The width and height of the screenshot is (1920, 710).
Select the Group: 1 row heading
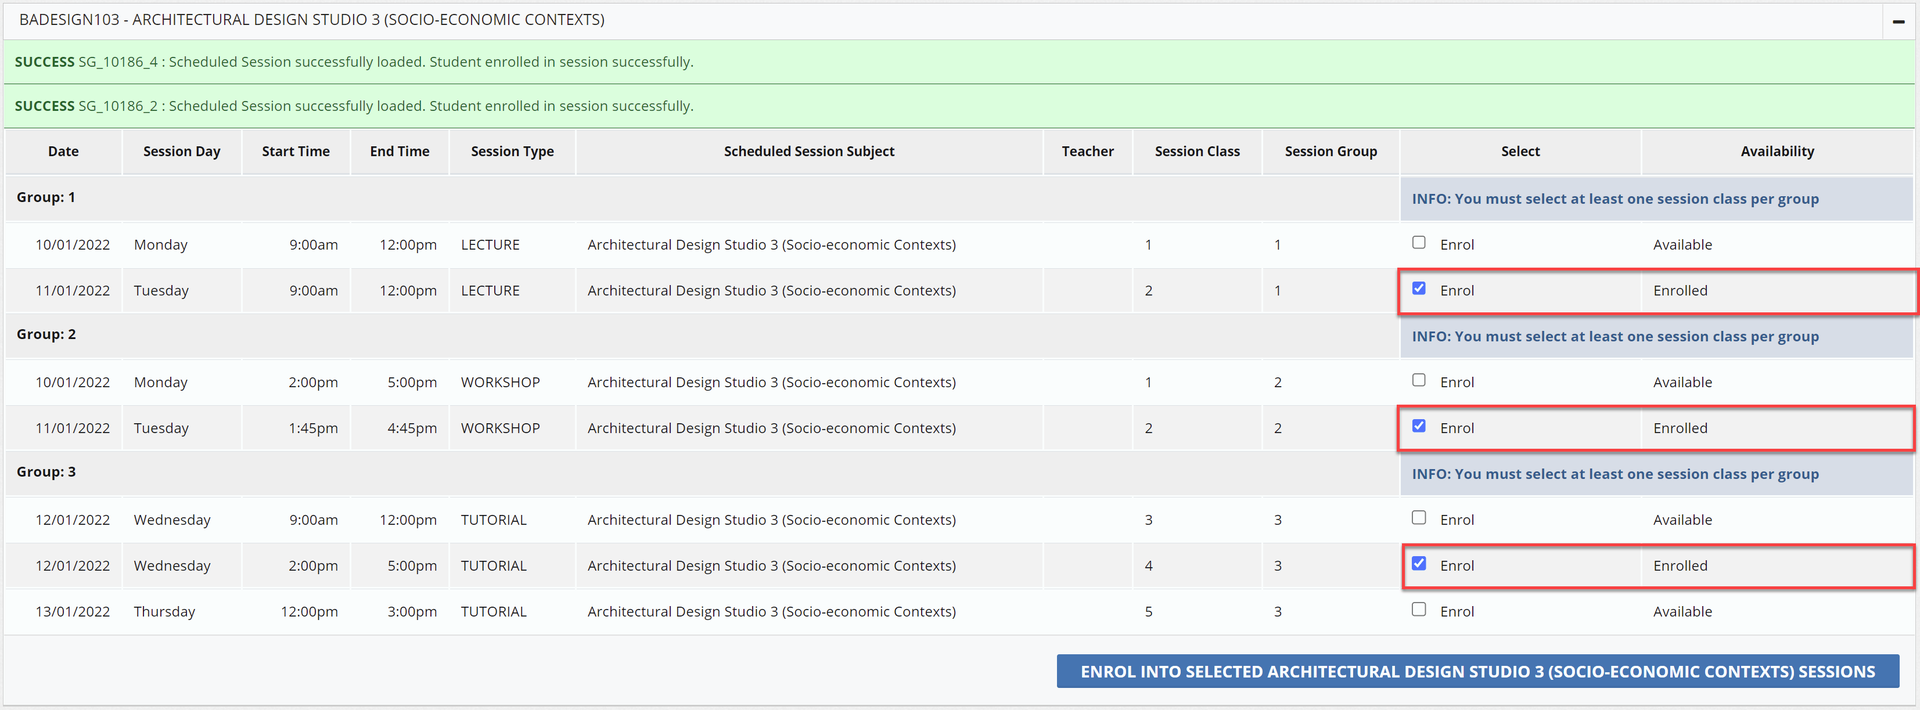pyautogui.click(x=46, y=198)
